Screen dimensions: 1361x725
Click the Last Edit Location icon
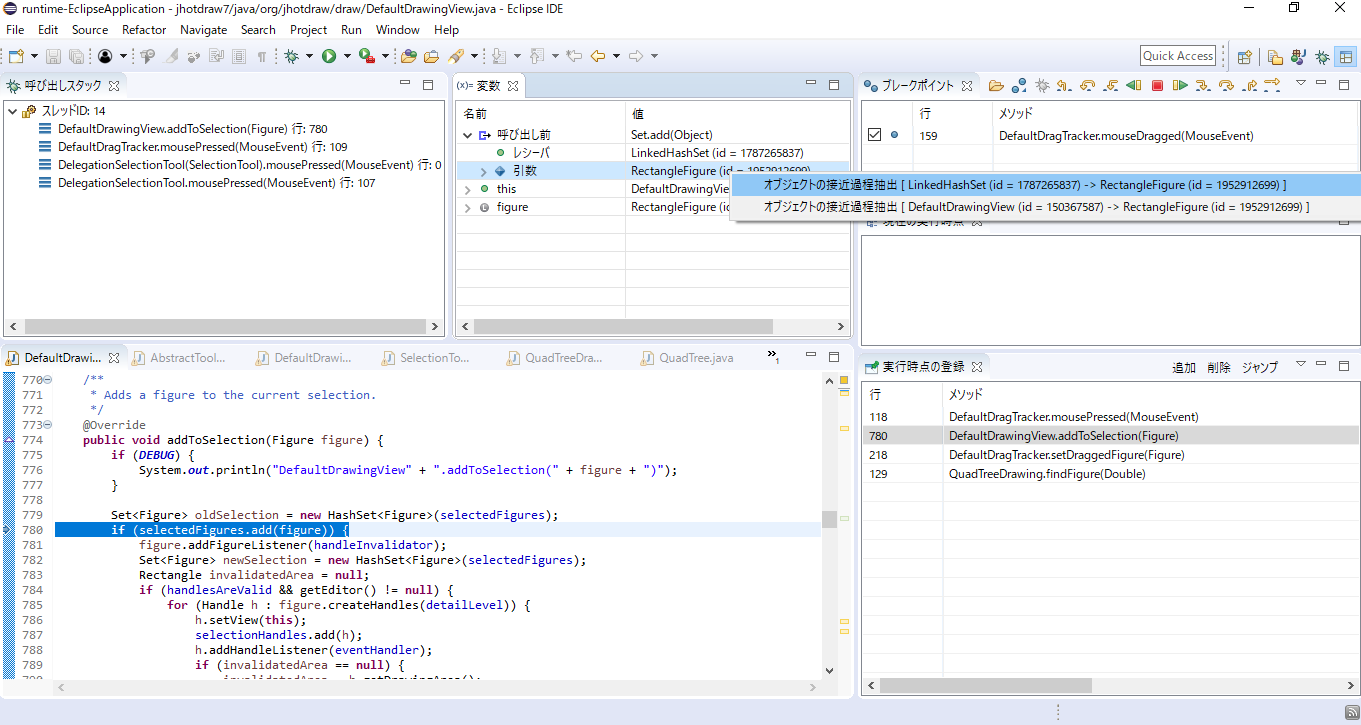click(x=574, y=56)
